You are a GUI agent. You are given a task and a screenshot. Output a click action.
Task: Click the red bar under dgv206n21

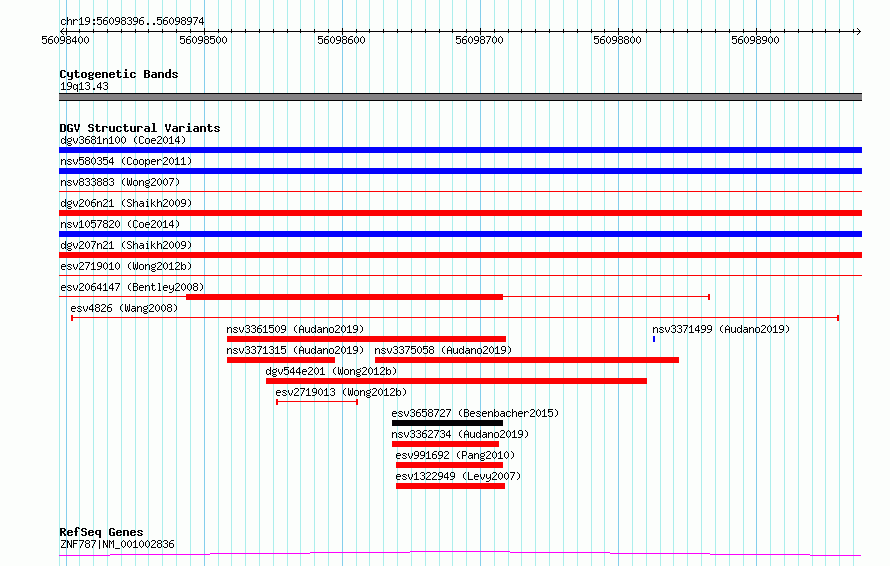coord(460,213)
